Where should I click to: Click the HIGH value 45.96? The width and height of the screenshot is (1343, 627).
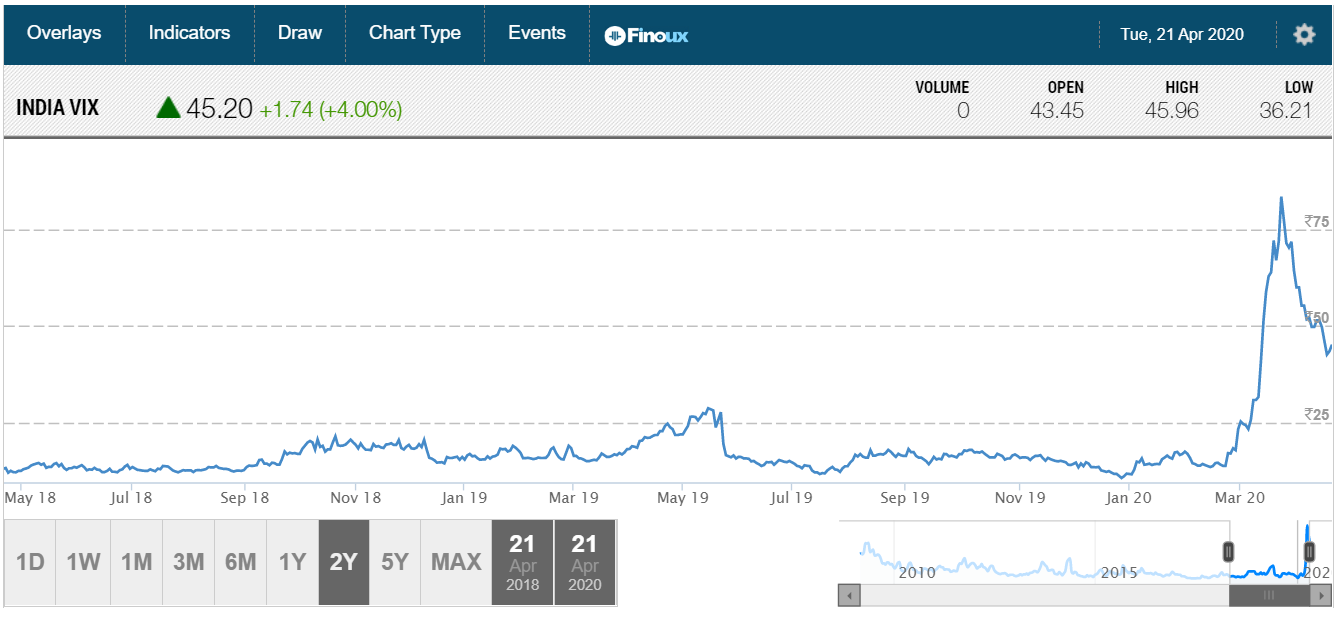(1172, 111)
